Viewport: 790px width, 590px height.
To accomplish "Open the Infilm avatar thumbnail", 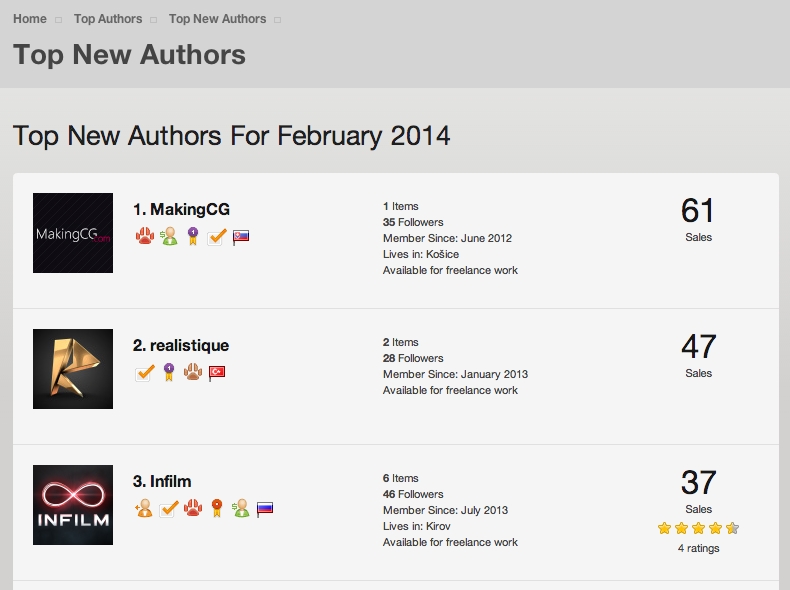I will (73, 505).
